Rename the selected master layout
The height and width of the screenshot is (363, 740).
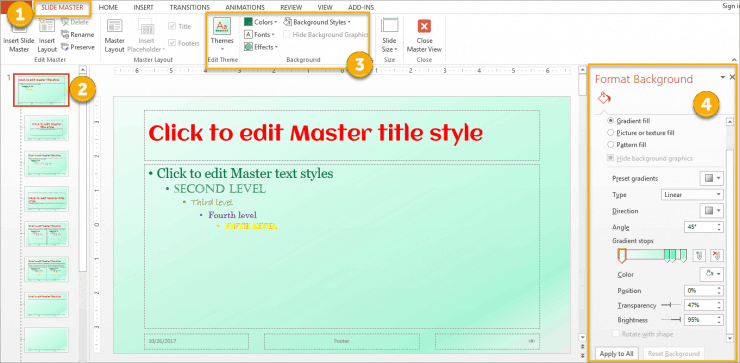pos(77,34)
